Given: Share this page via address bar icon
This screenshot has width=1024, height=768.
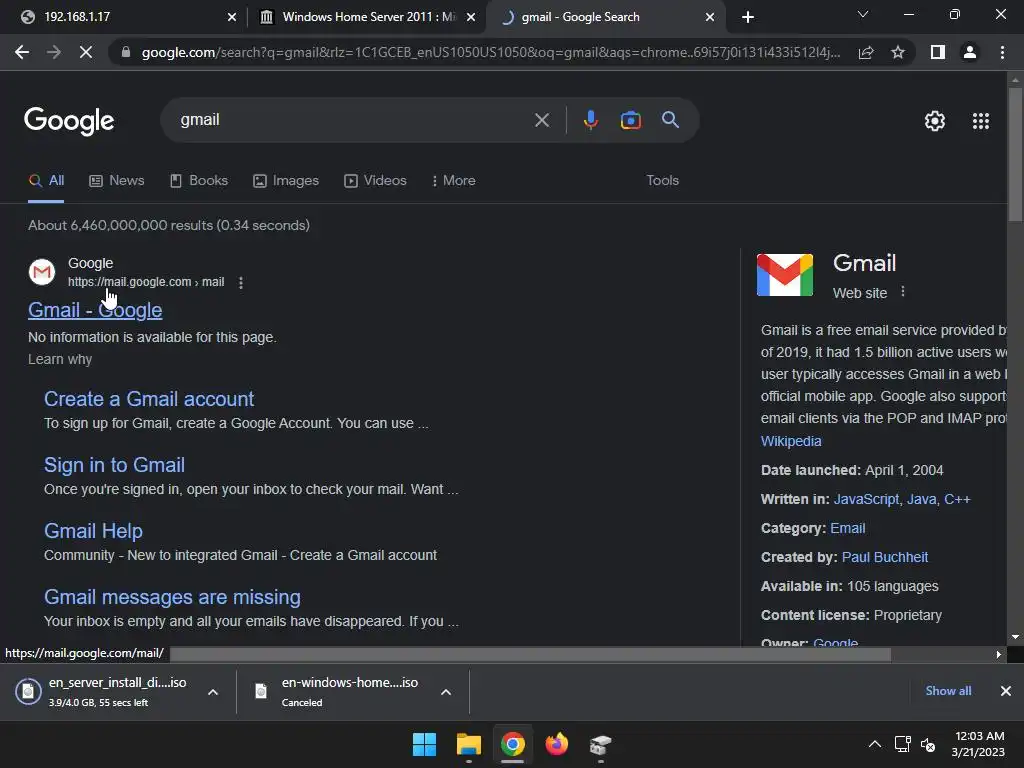Looking at the screenshot, I should pyautogui.click(x=866, y=52).
